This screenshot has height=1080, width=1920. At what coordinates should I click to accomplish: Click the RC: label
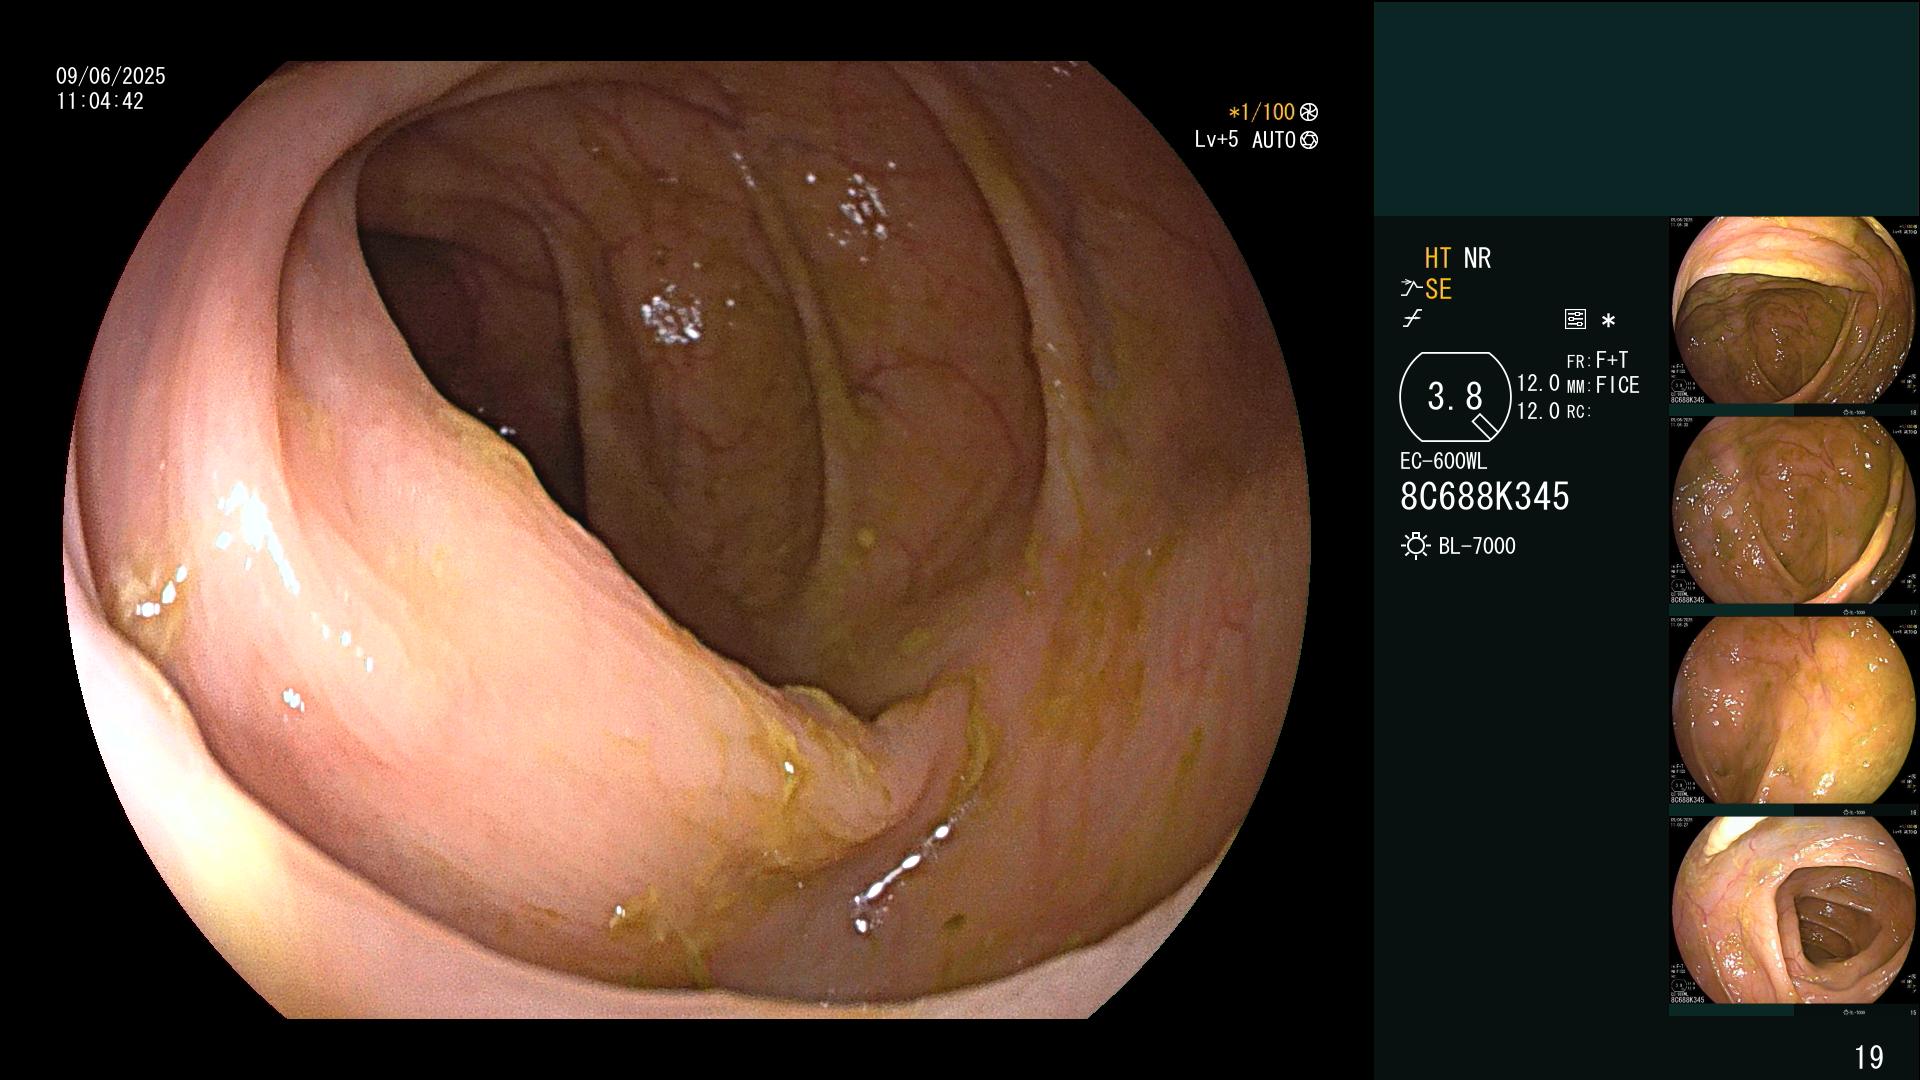pyautogui.click(x=1578, y=412)
